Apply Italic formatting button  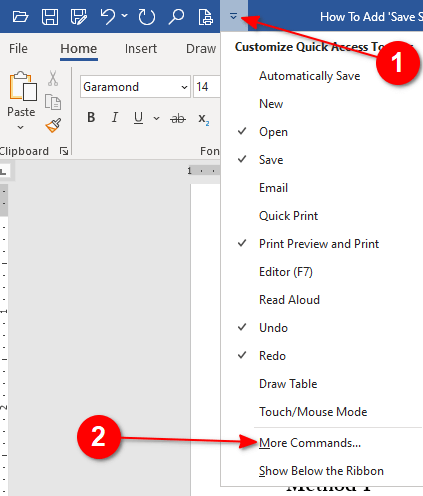click(x=115, y=117)
